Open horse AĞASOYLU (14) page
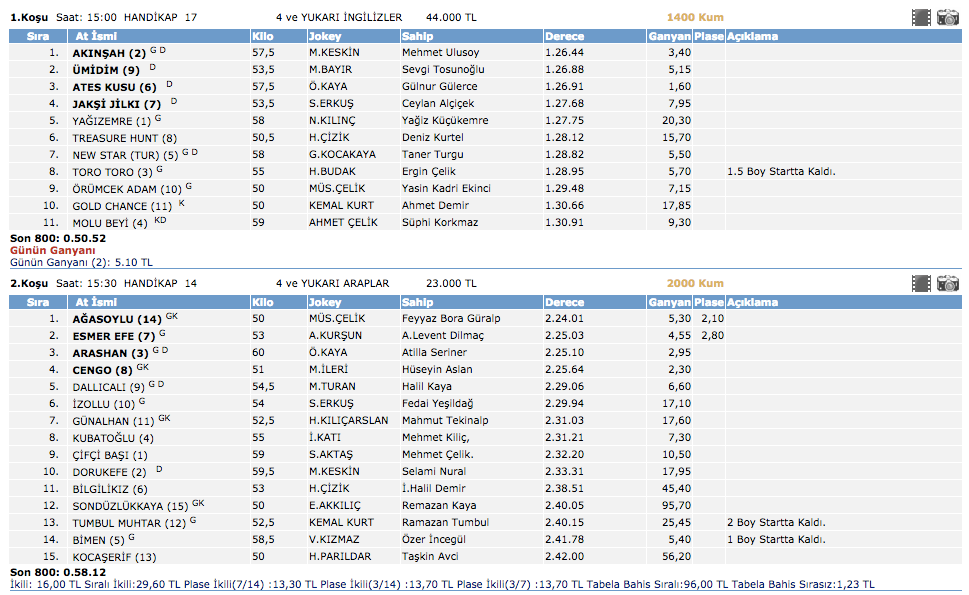The image size is (969, 595). 117,319
